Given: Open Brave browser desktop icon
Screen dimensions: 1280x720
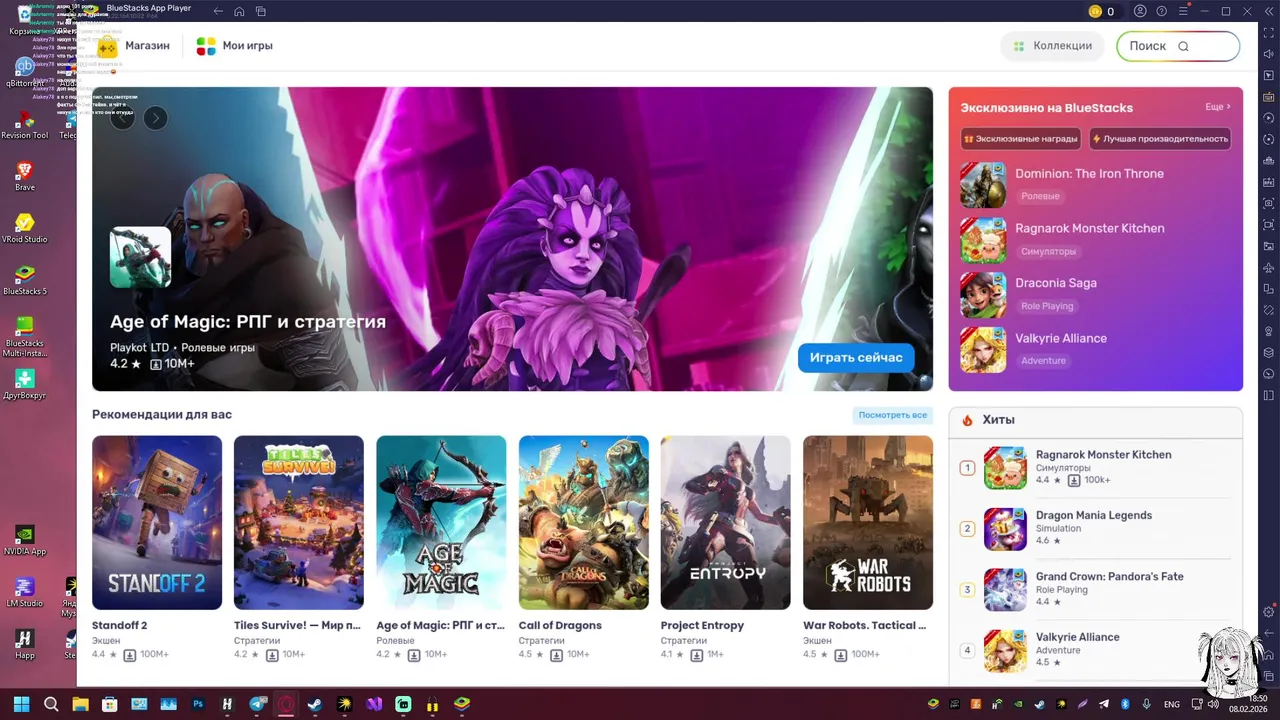Looking at the screenshot, I should coord(25,175).
